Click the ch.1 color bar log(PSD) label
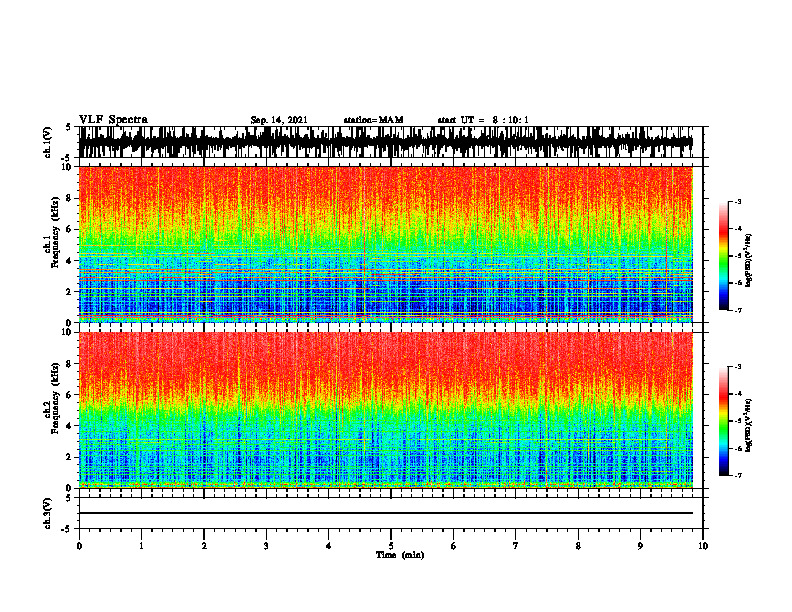Viewport: 792px width, 612px height. pyautogui.click(x=749, y=261)
